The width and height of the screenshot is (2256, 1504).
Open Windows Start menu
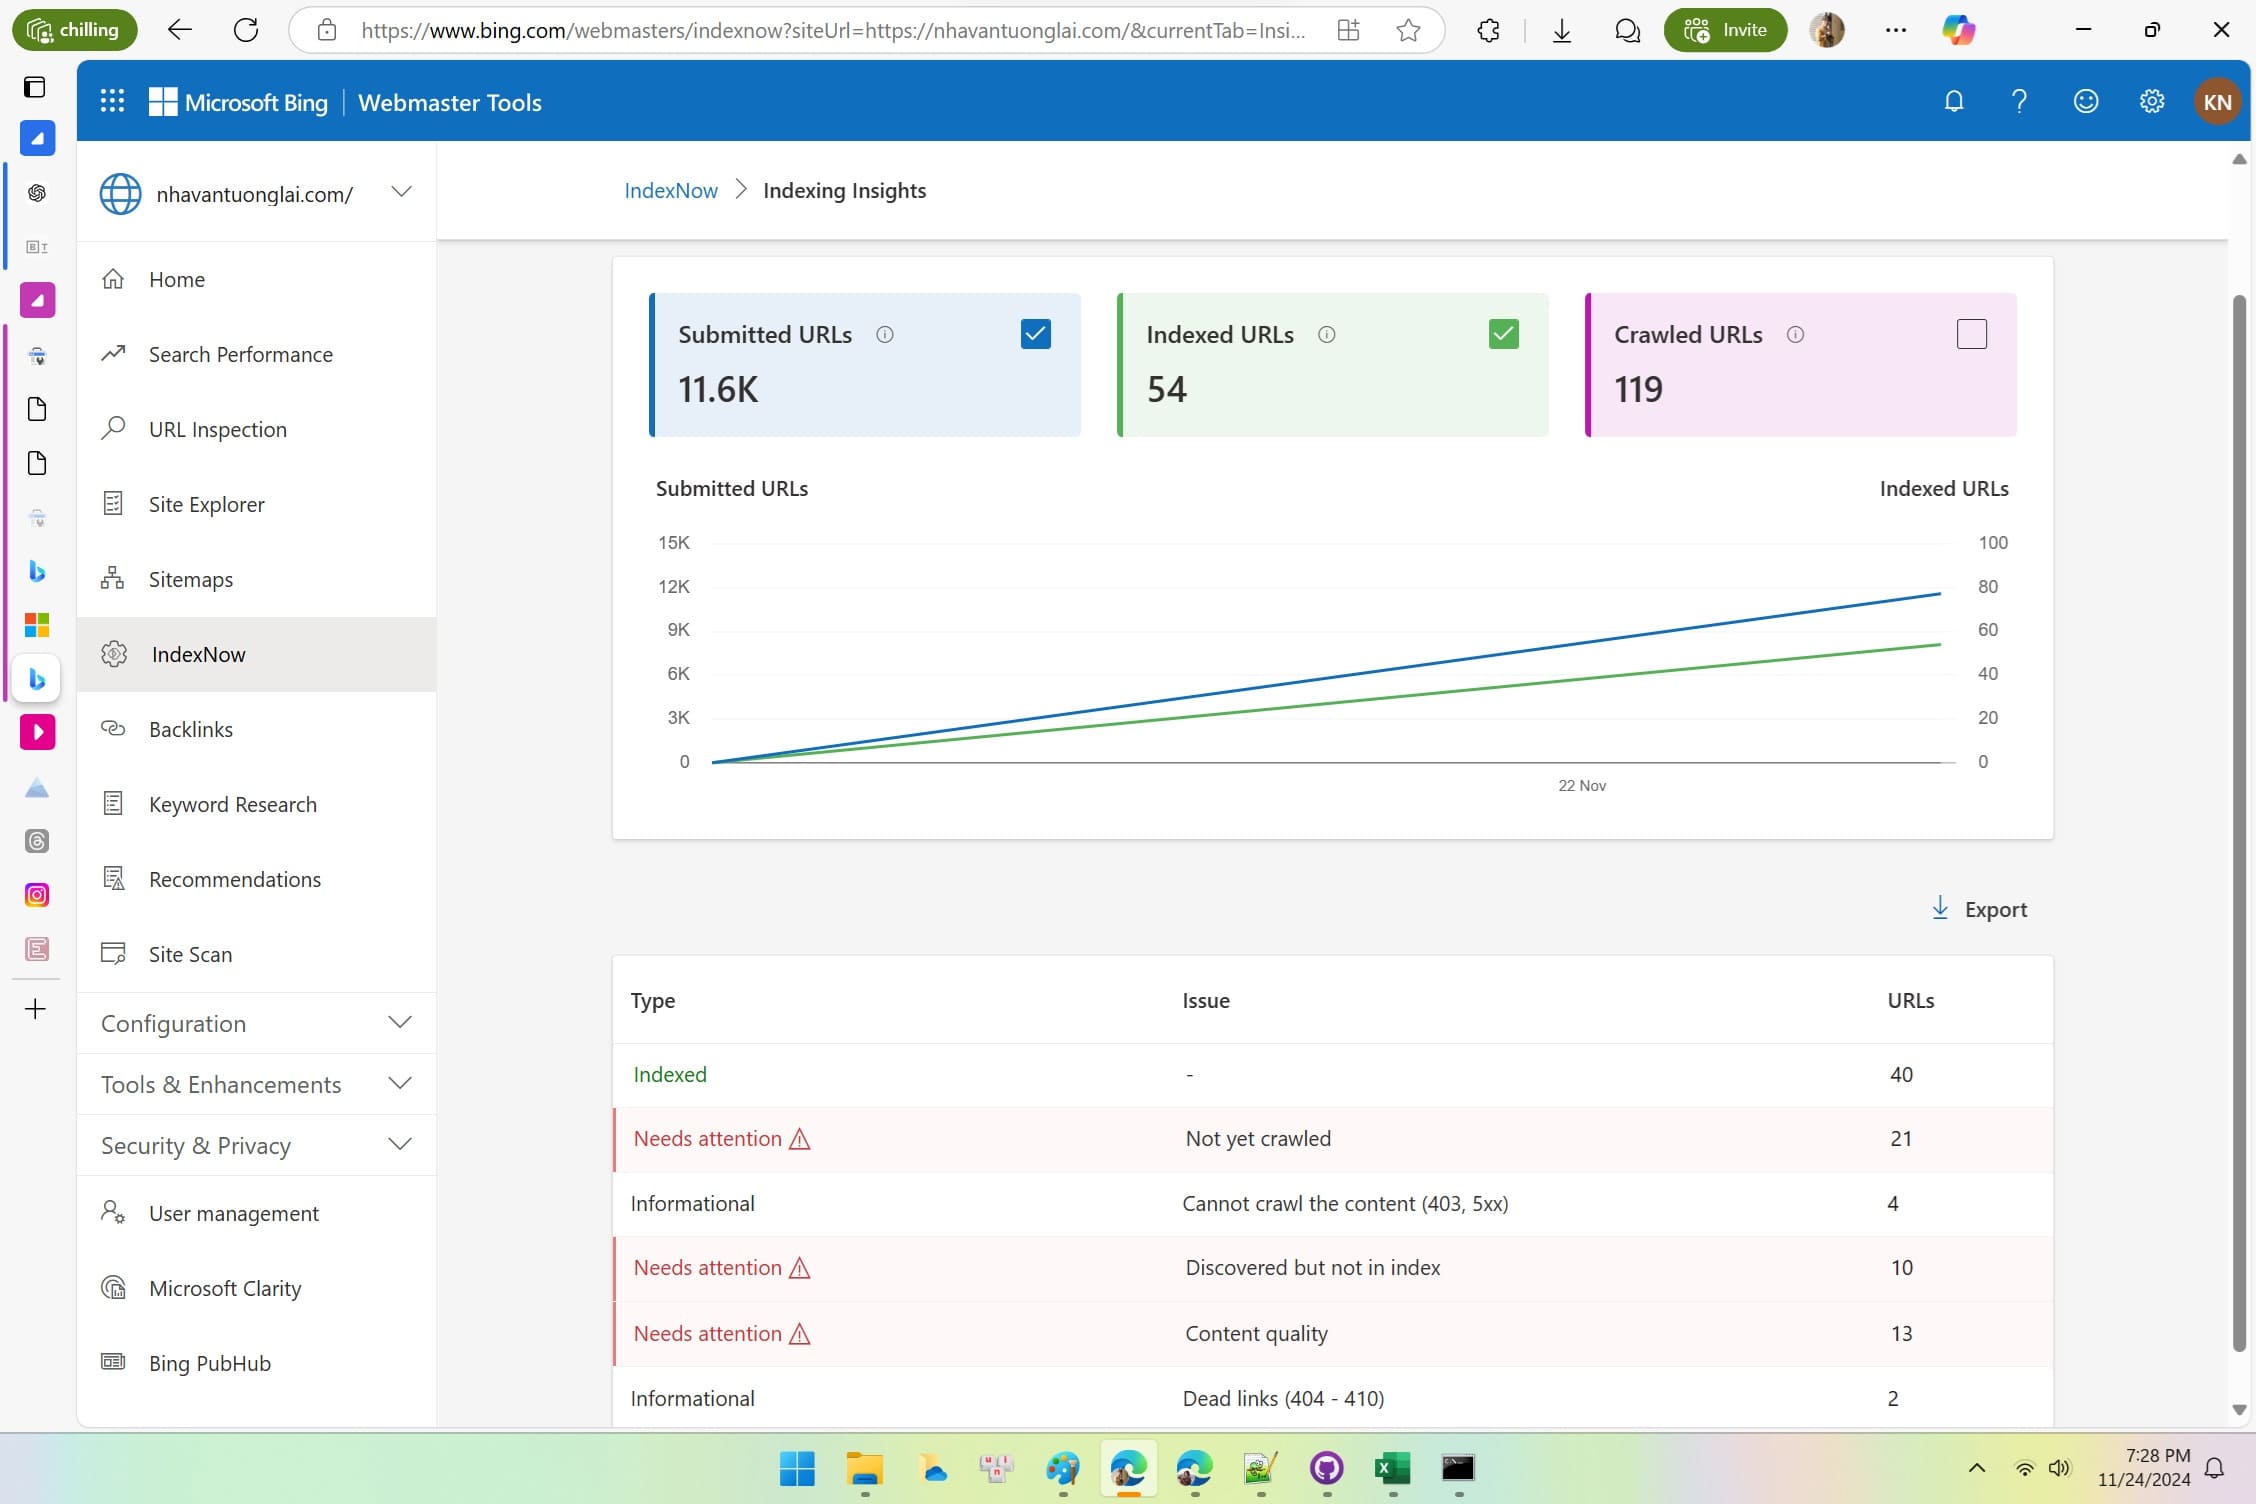click(797, 1468)
